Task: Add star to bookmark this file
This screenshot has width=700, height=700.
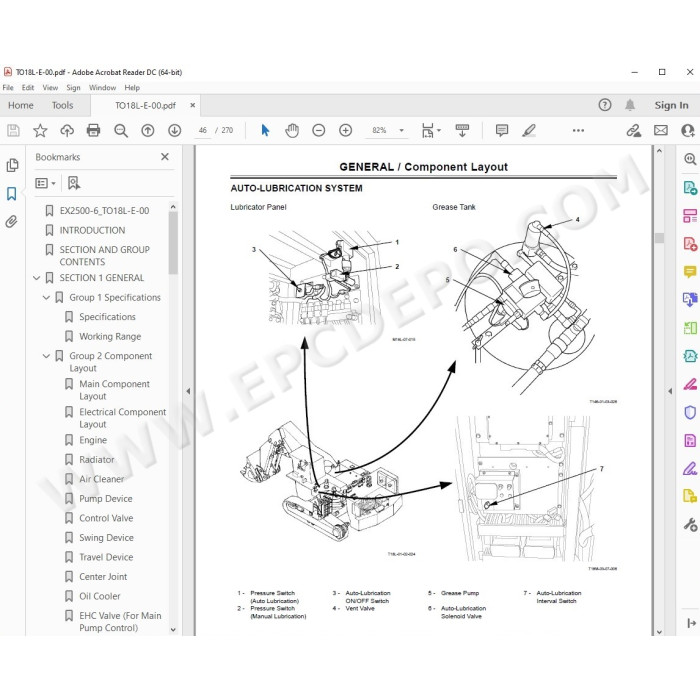Action: point(40,130)
